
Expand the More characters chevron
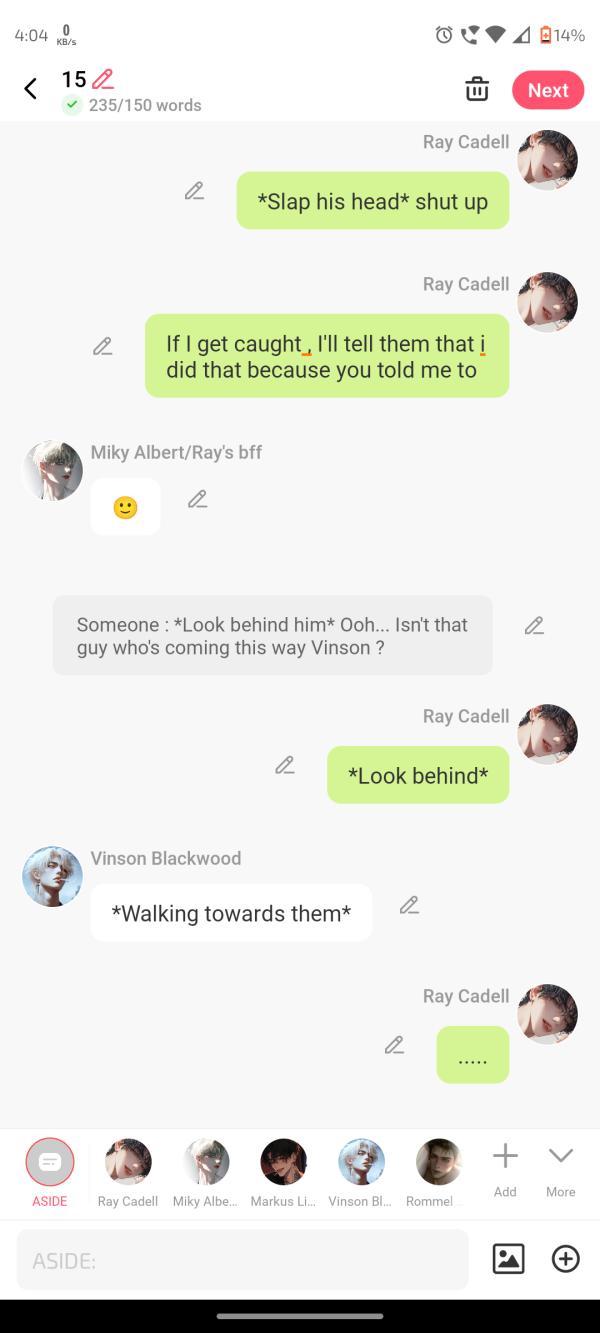561,1170
